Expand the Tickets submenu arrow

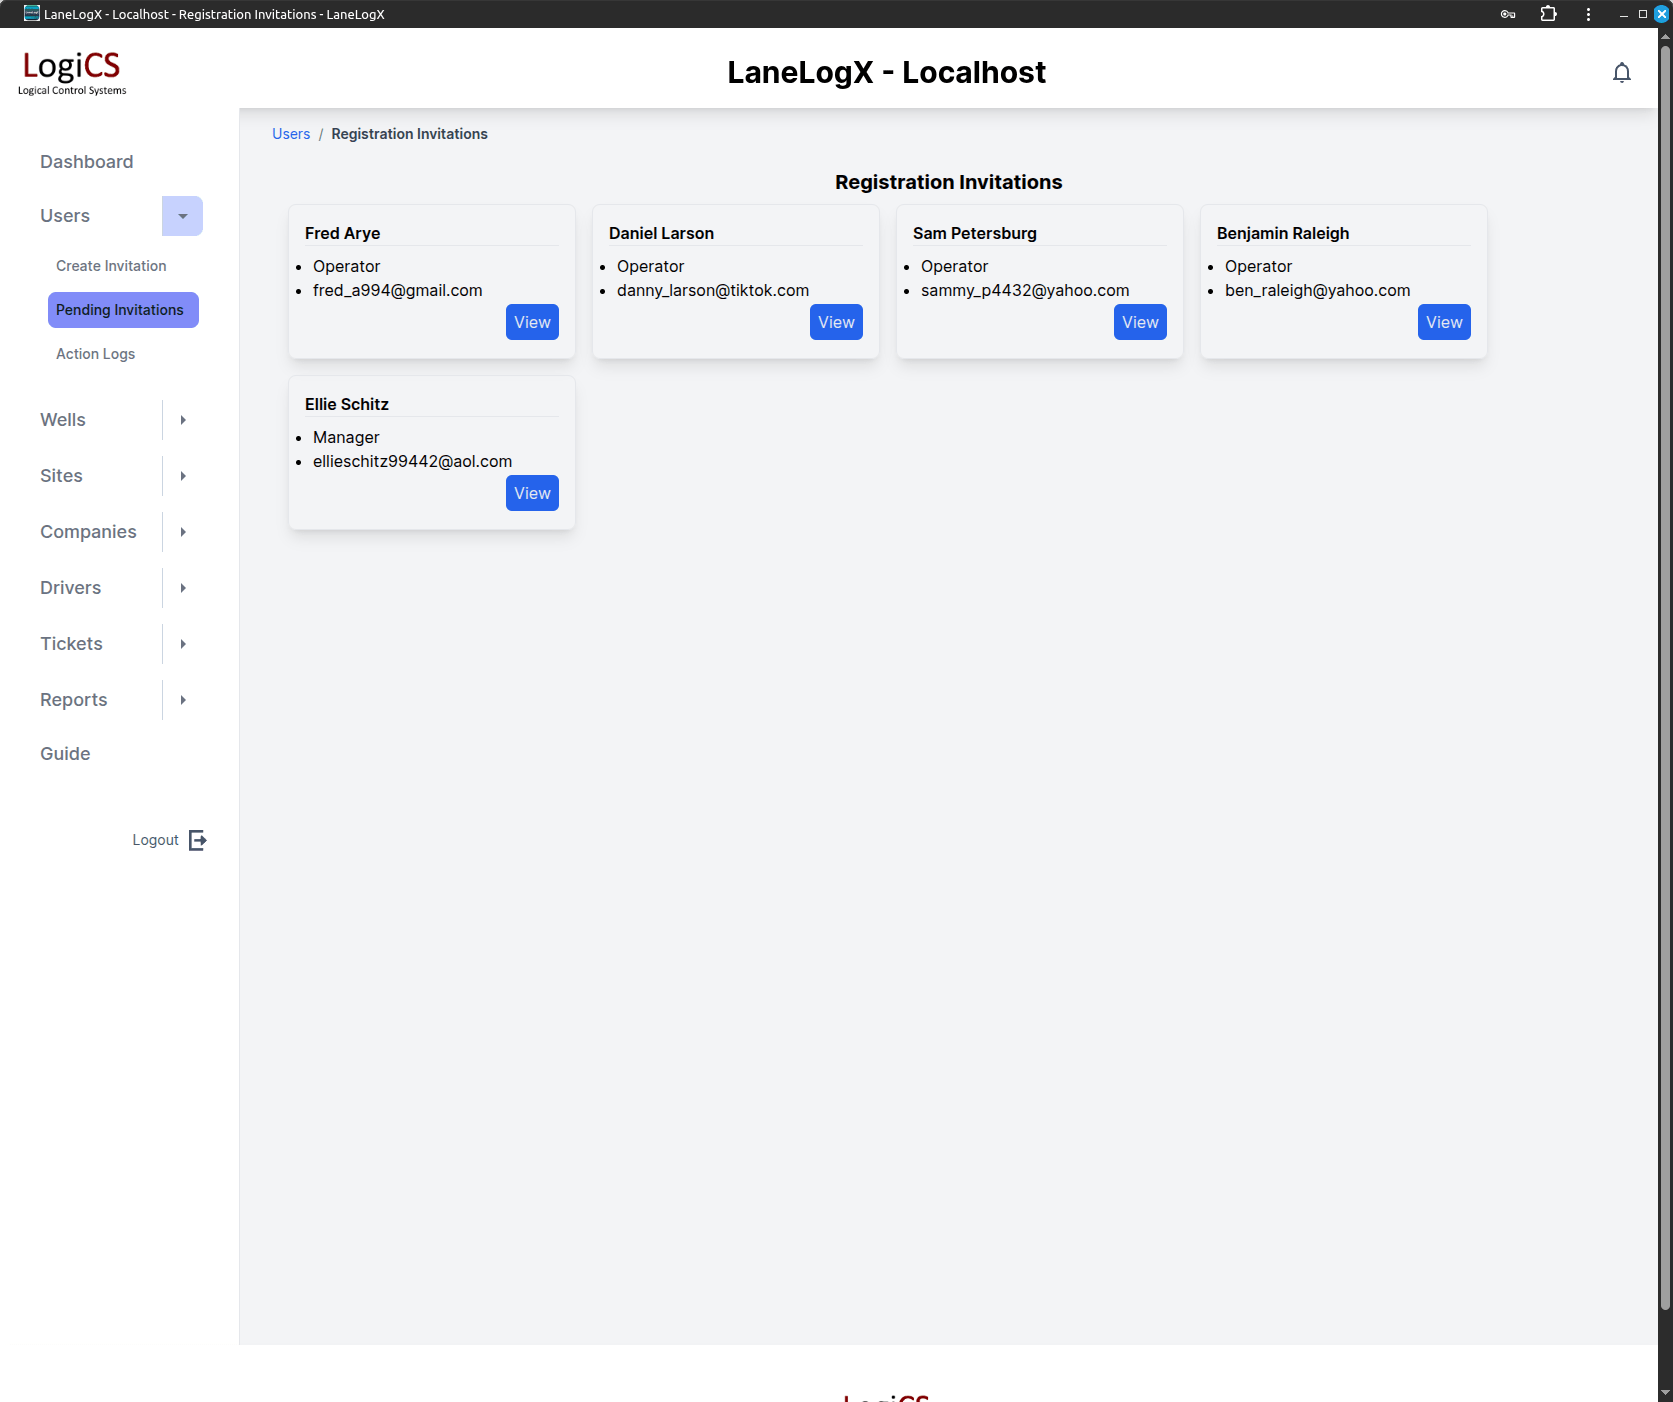182,644
